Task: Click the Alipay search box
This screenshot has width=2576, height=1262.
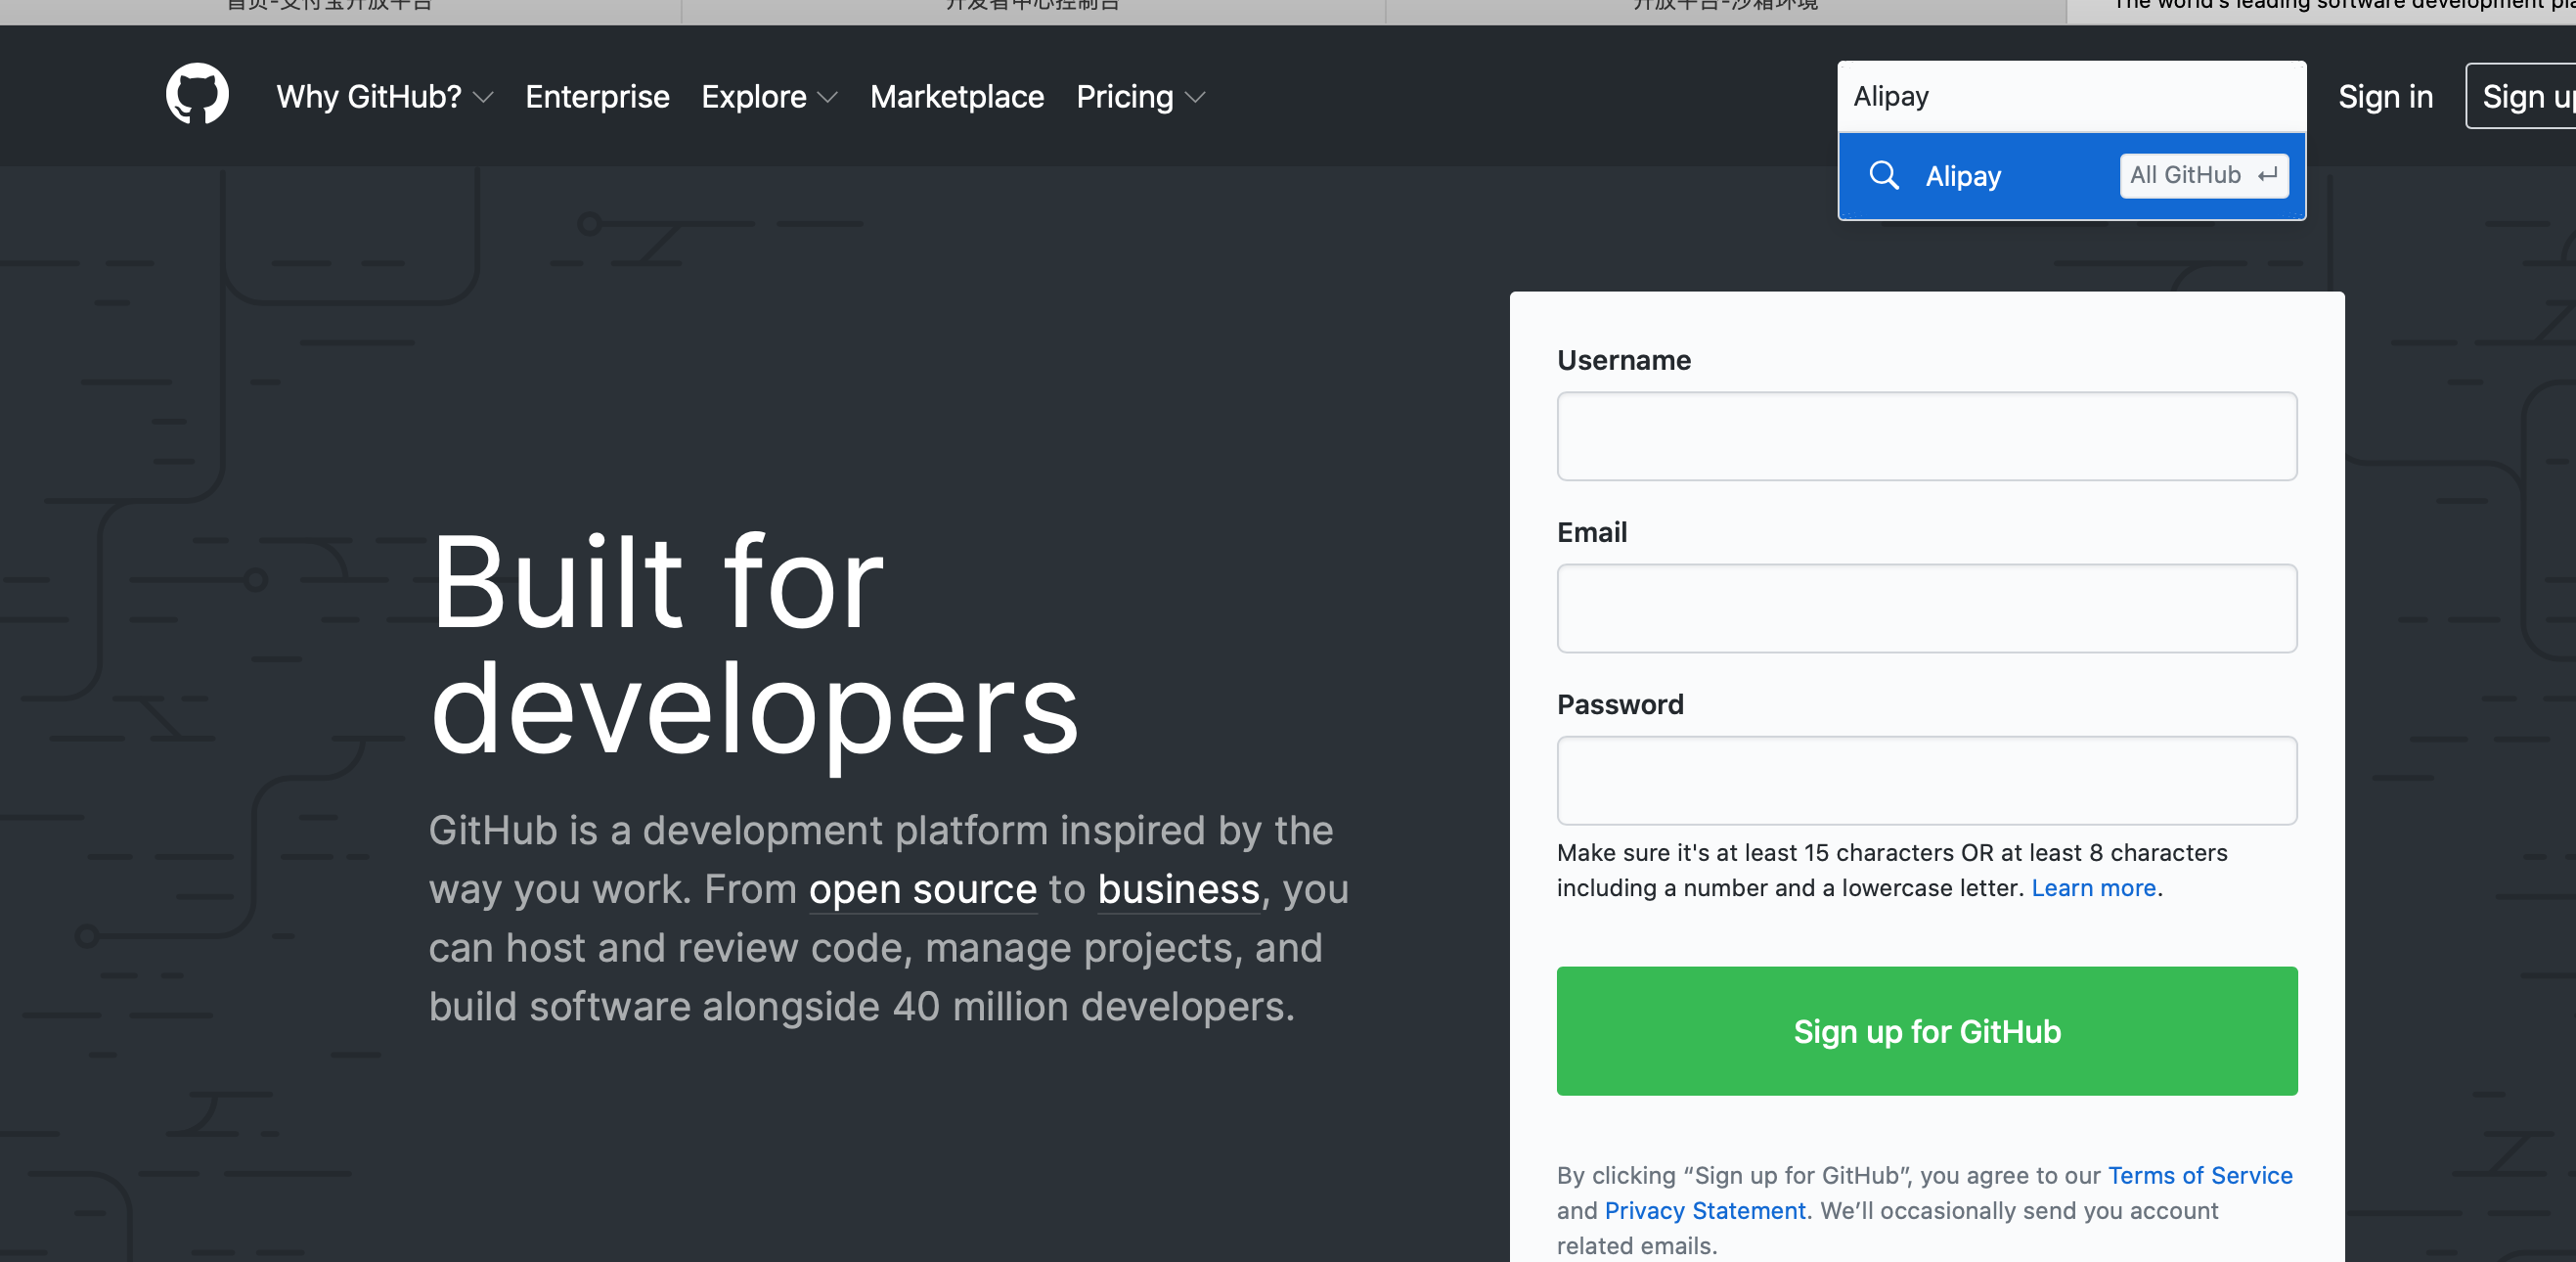Action: pos(2070,96)
